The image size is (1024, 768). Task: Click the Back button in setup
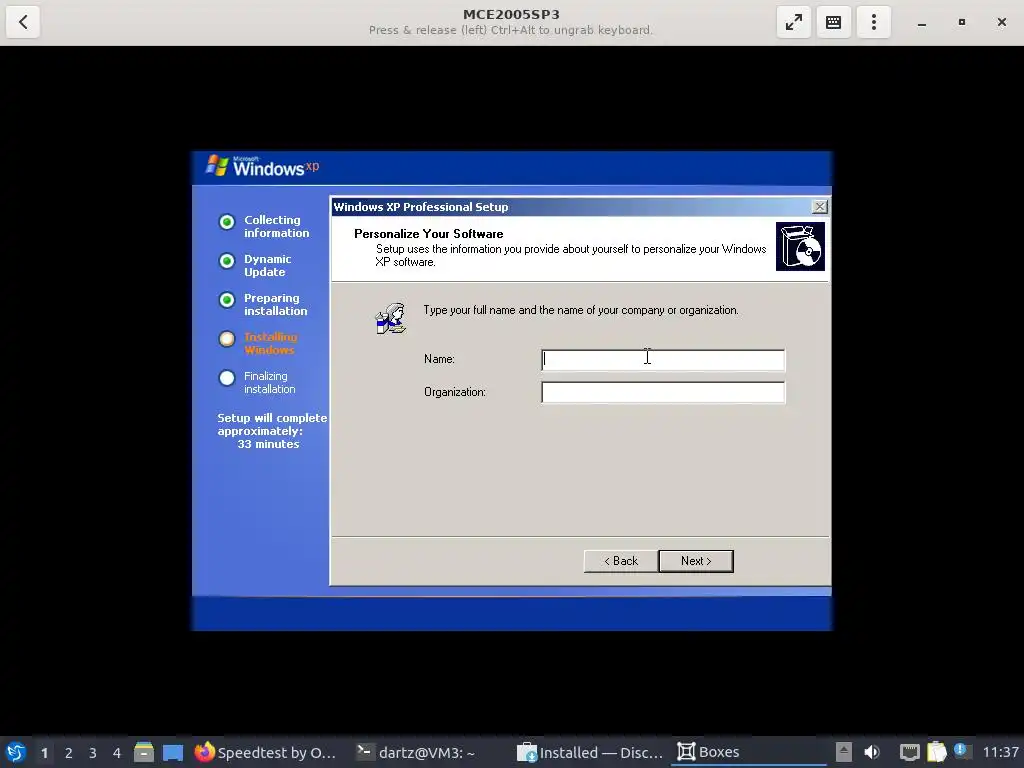tap(620, 561)
